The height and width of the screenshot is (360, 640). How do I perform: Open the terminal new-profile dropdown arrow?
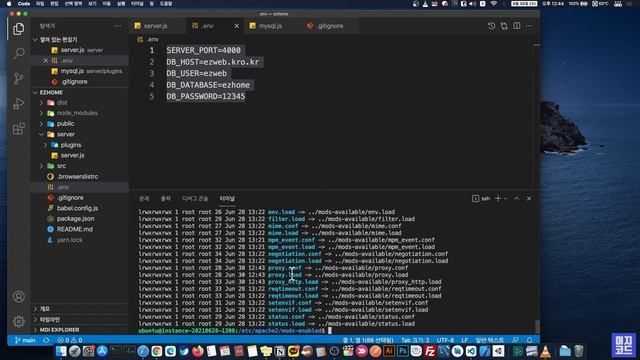click(506, 198)
